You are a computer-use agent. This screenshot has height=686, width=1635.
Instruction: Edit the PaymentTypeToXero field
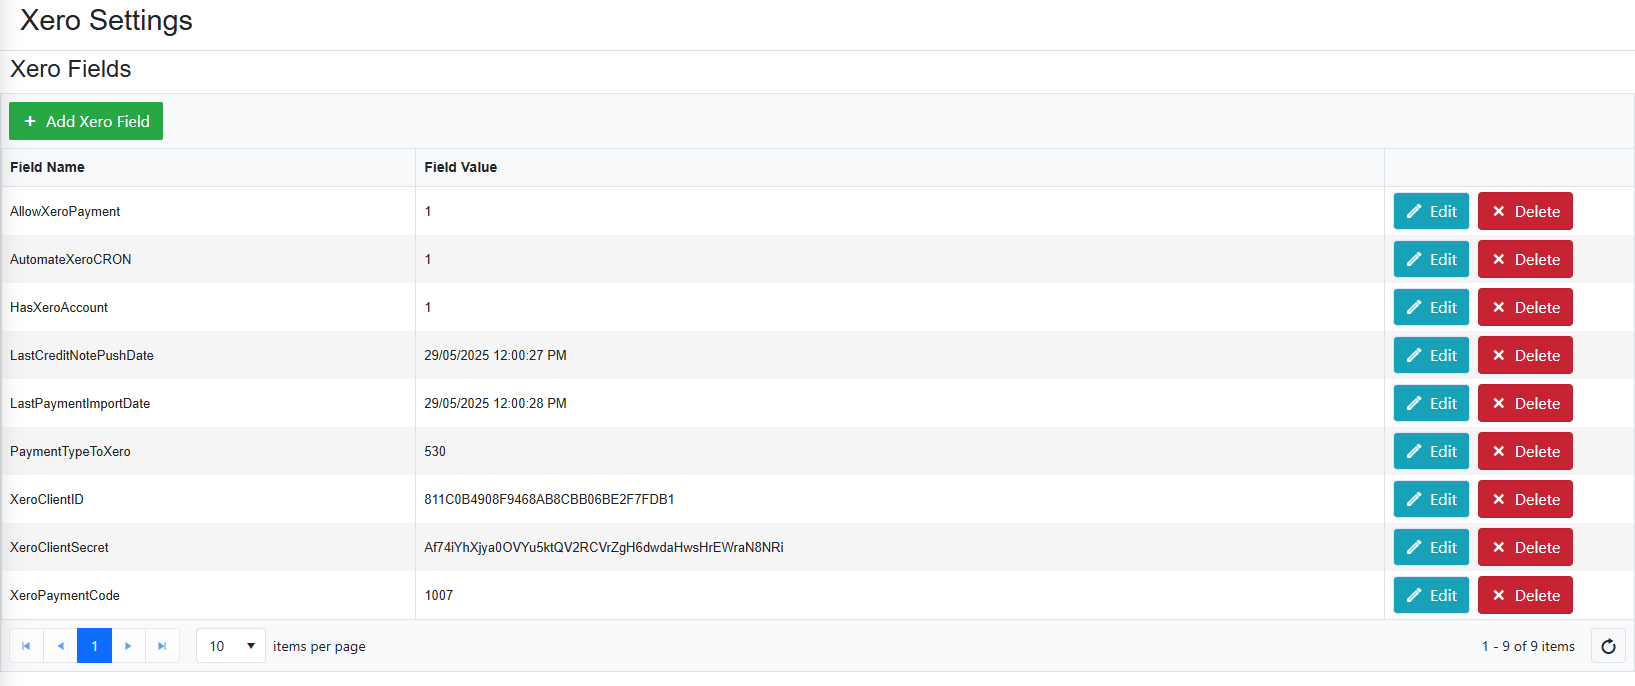coord(1431,451)
